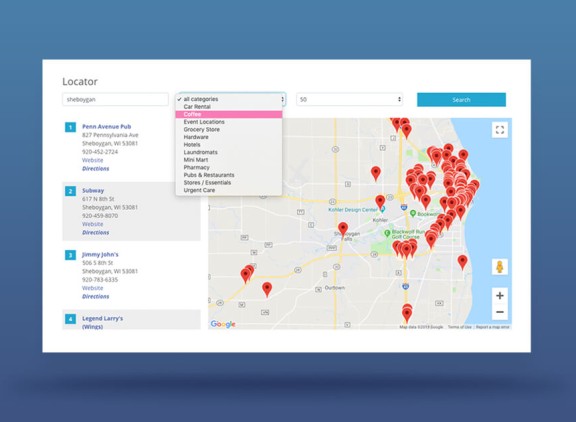Click Terms of Use on map footer
This screenshot has height=422, width=576.
coord(460,327)
